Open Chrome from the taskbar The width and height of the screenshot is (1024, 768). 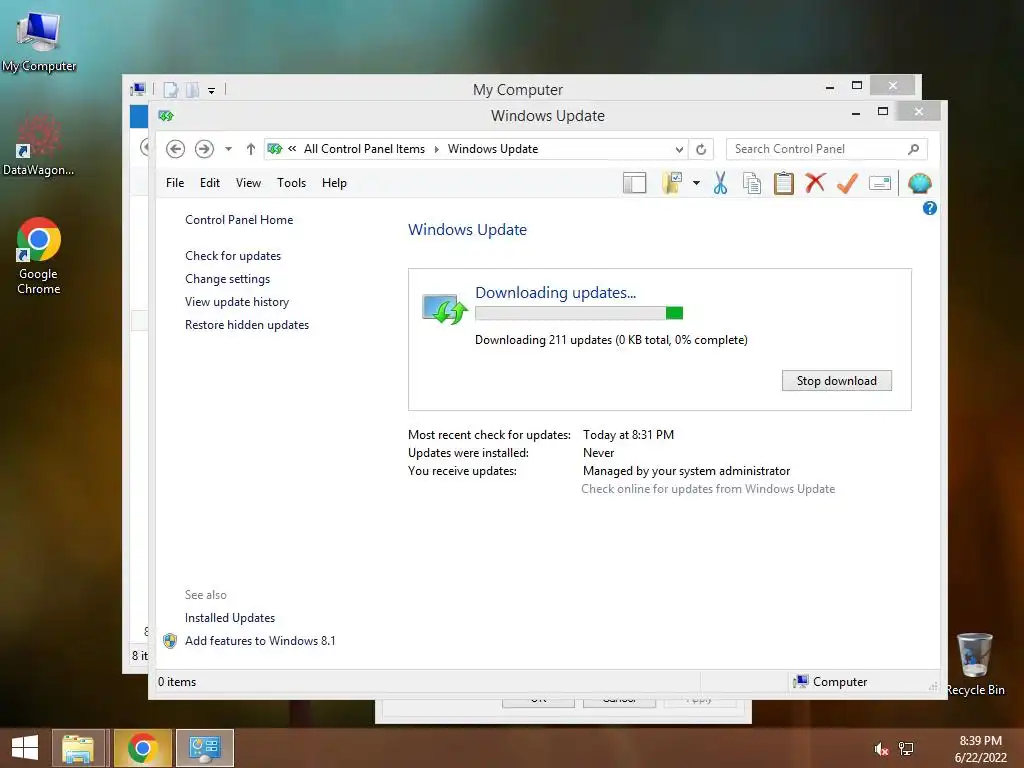coord(142,748)
